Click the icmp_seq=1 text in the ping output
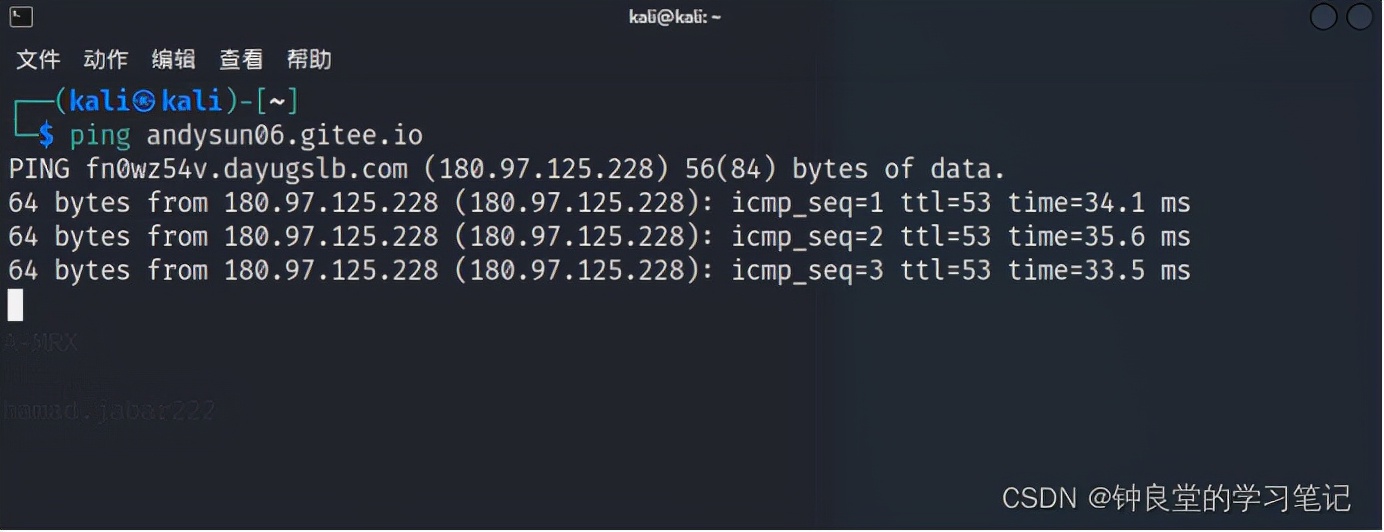This screenshot has height=532, width=1384. coord(808,203)
